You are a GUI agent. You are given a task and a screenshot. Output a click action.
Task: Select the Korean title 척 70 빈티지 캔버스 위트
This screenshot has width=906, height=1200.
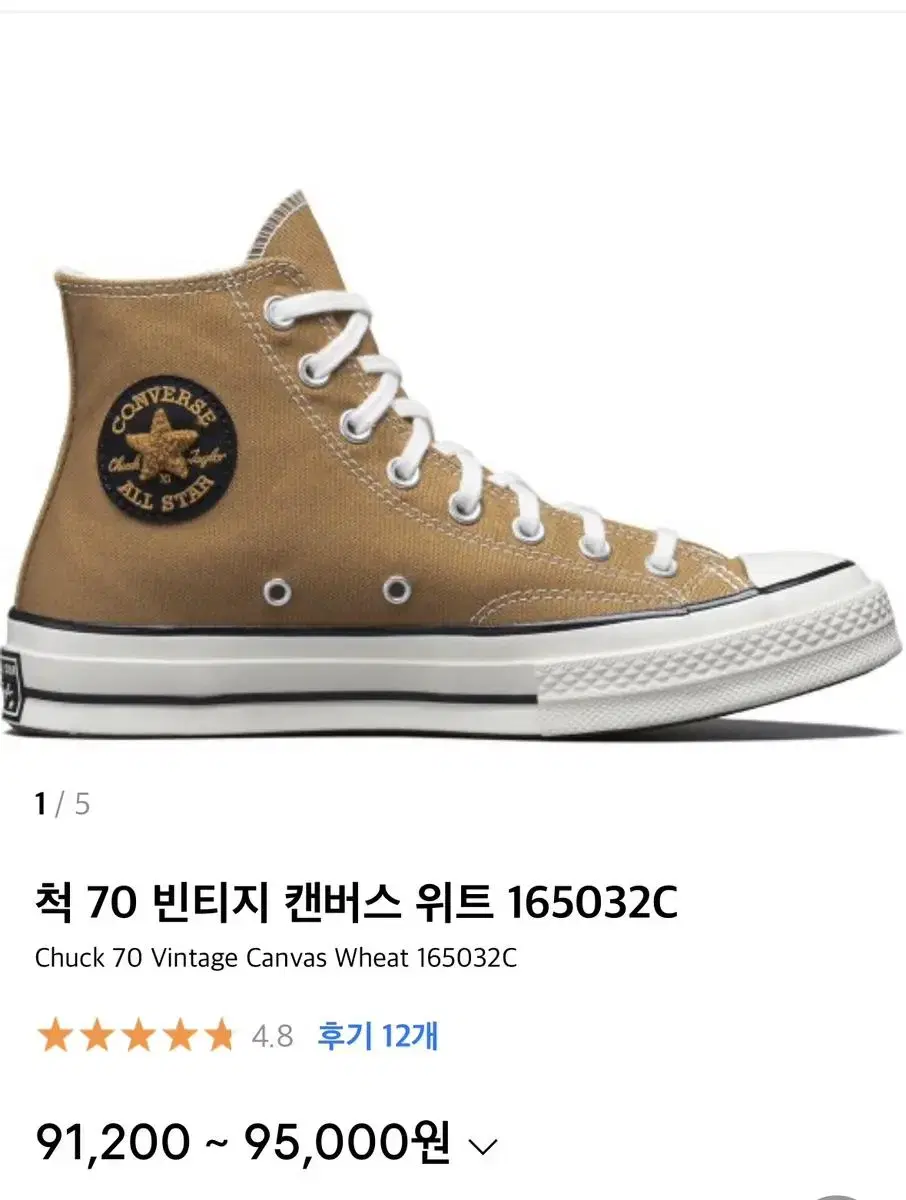click(x=267, y=904)
